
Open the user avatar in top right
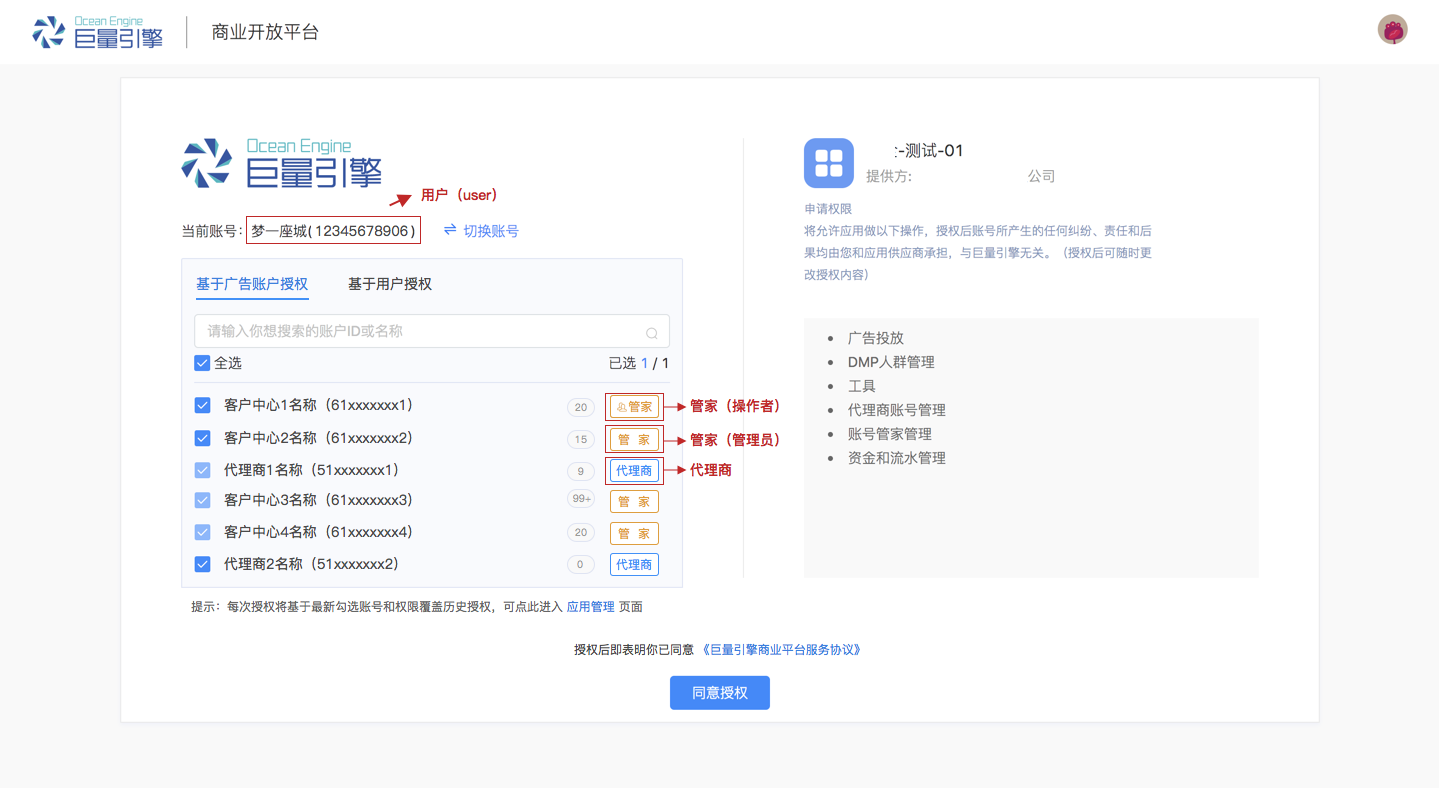pyautogui.click(x=1392, y=30)
